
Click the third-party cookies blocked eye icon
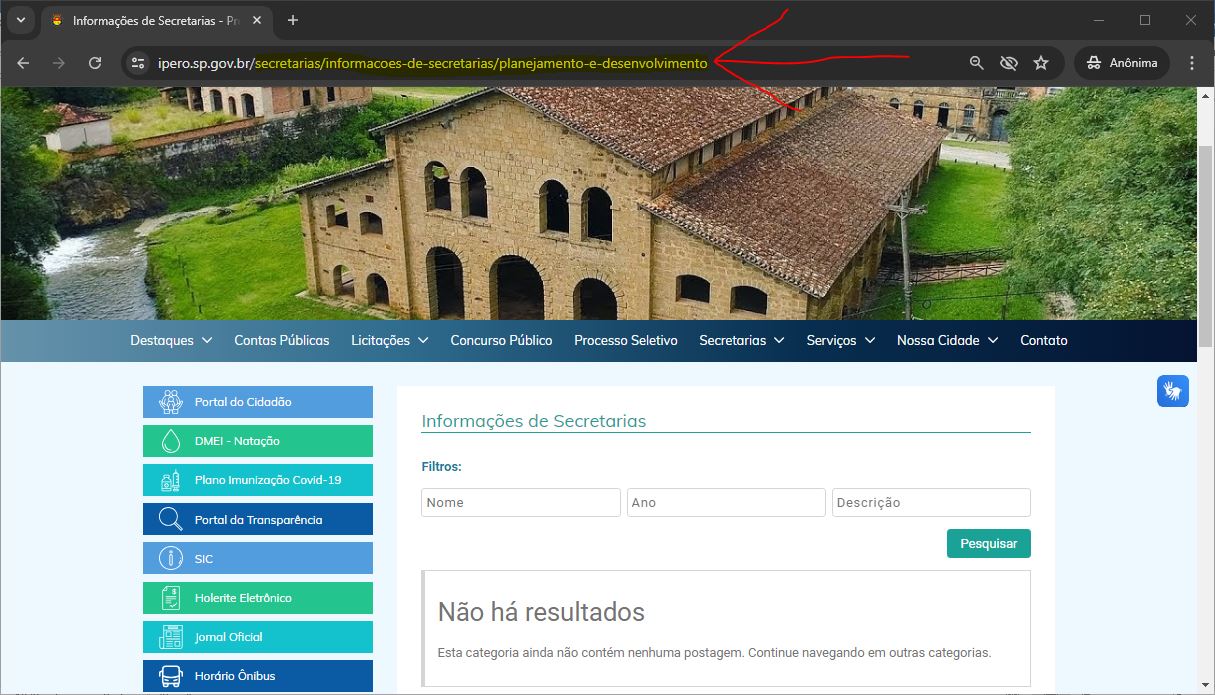[x=1009, y=63]
